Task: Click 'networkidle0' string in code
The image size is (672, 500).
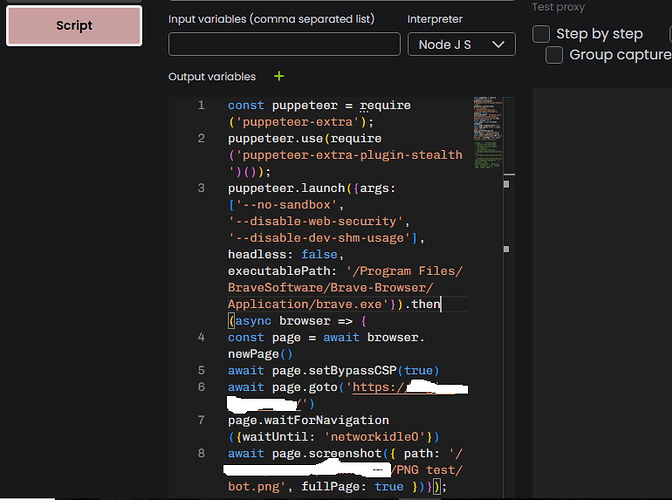Action: [x=375, y=437]
